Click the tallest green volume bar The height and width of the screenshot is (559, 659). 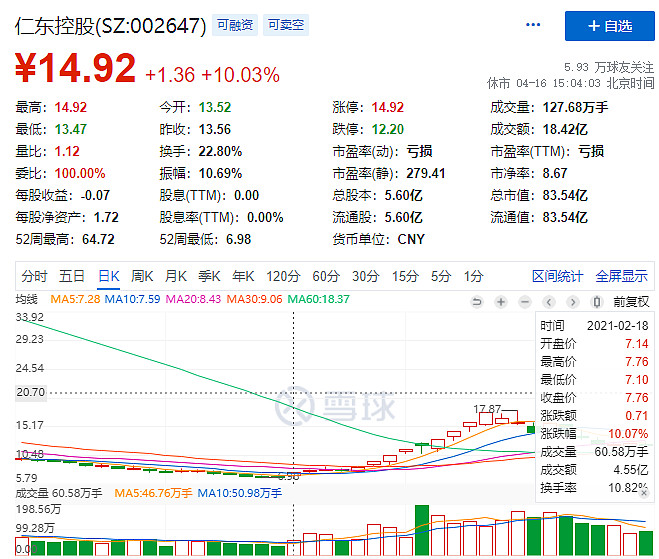click(422, 530)
